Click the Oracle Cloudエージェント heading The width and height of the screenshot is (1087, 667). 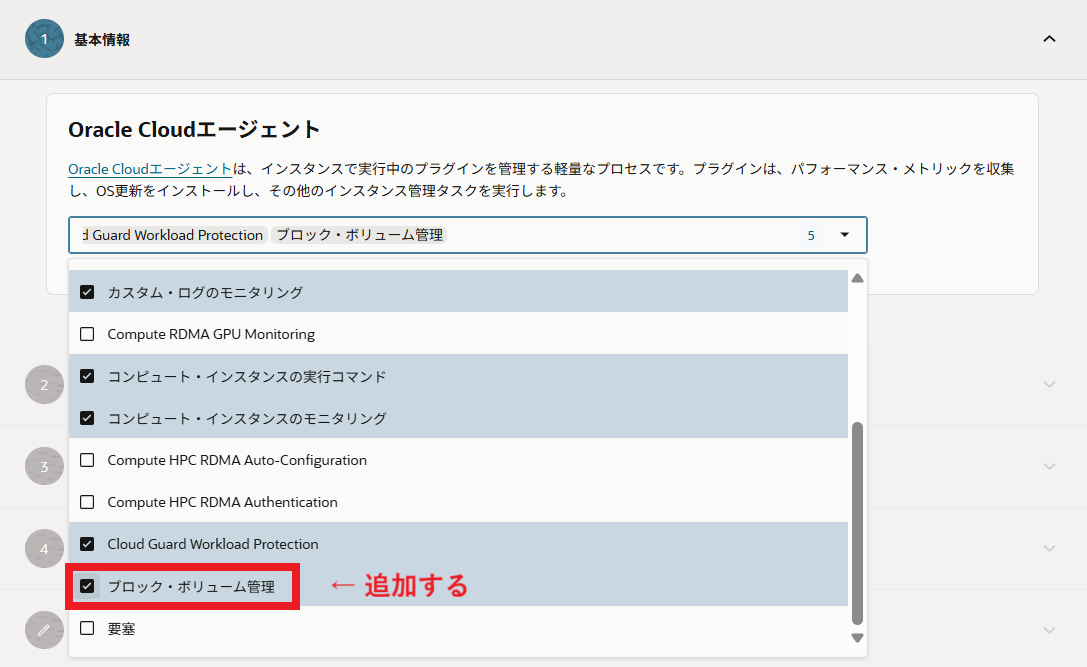click(x=194, y=130)
